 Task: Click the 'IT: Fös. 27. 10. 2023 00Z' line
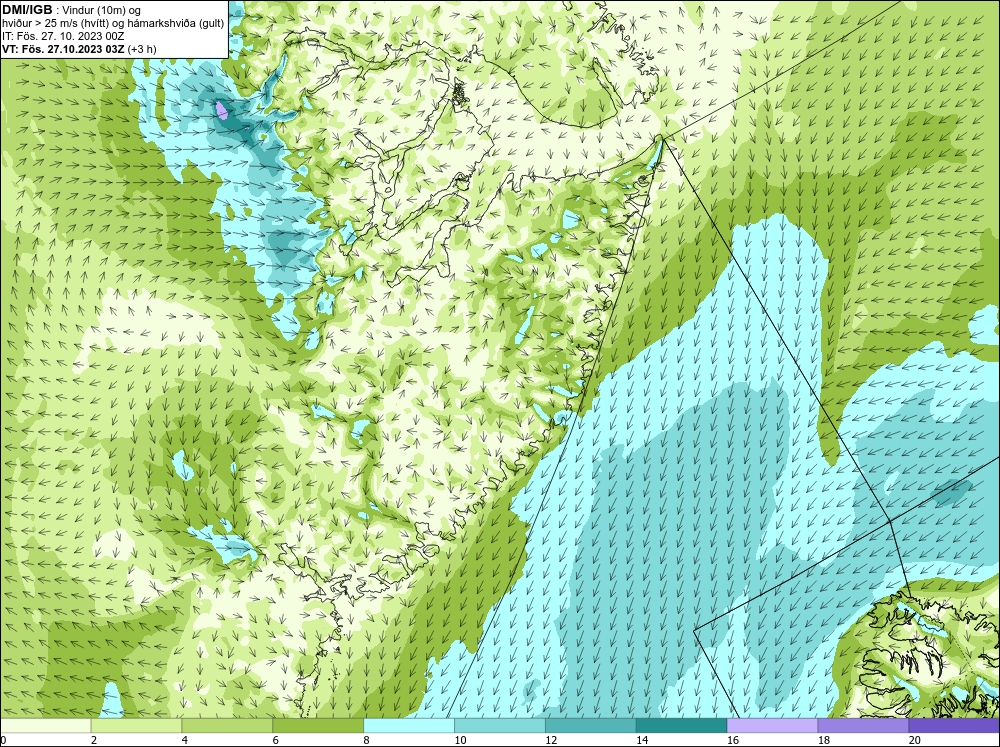click(x=62, y=36)
